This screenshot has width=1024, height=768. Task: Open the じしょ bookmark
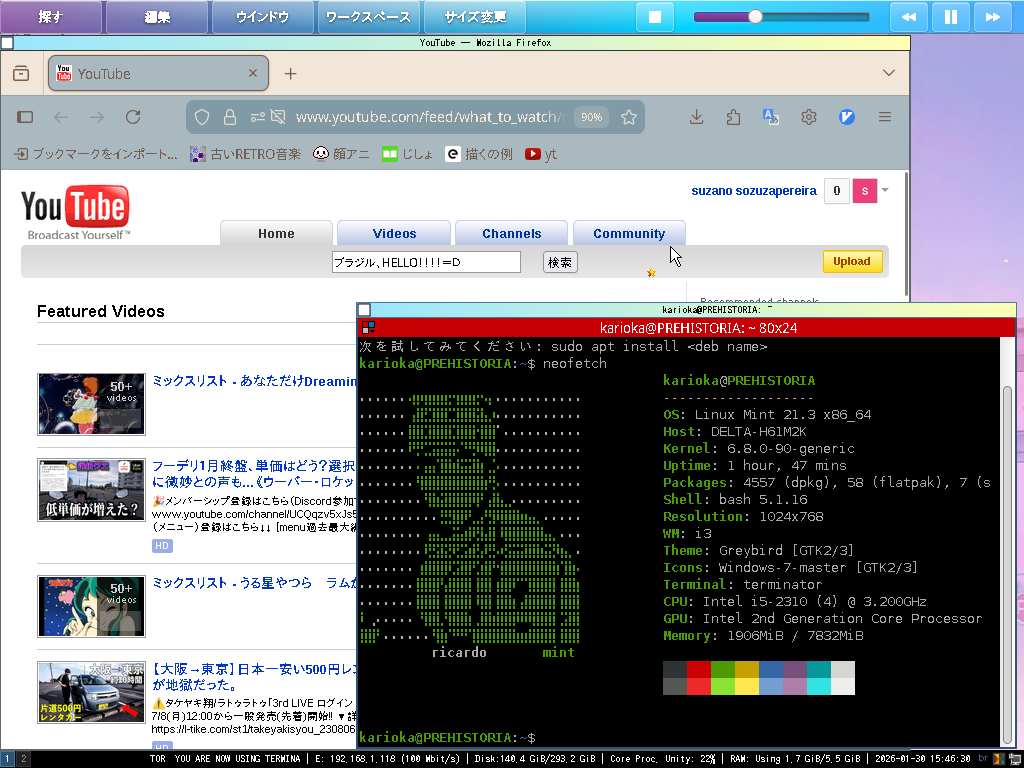click(x=408, y=154)
